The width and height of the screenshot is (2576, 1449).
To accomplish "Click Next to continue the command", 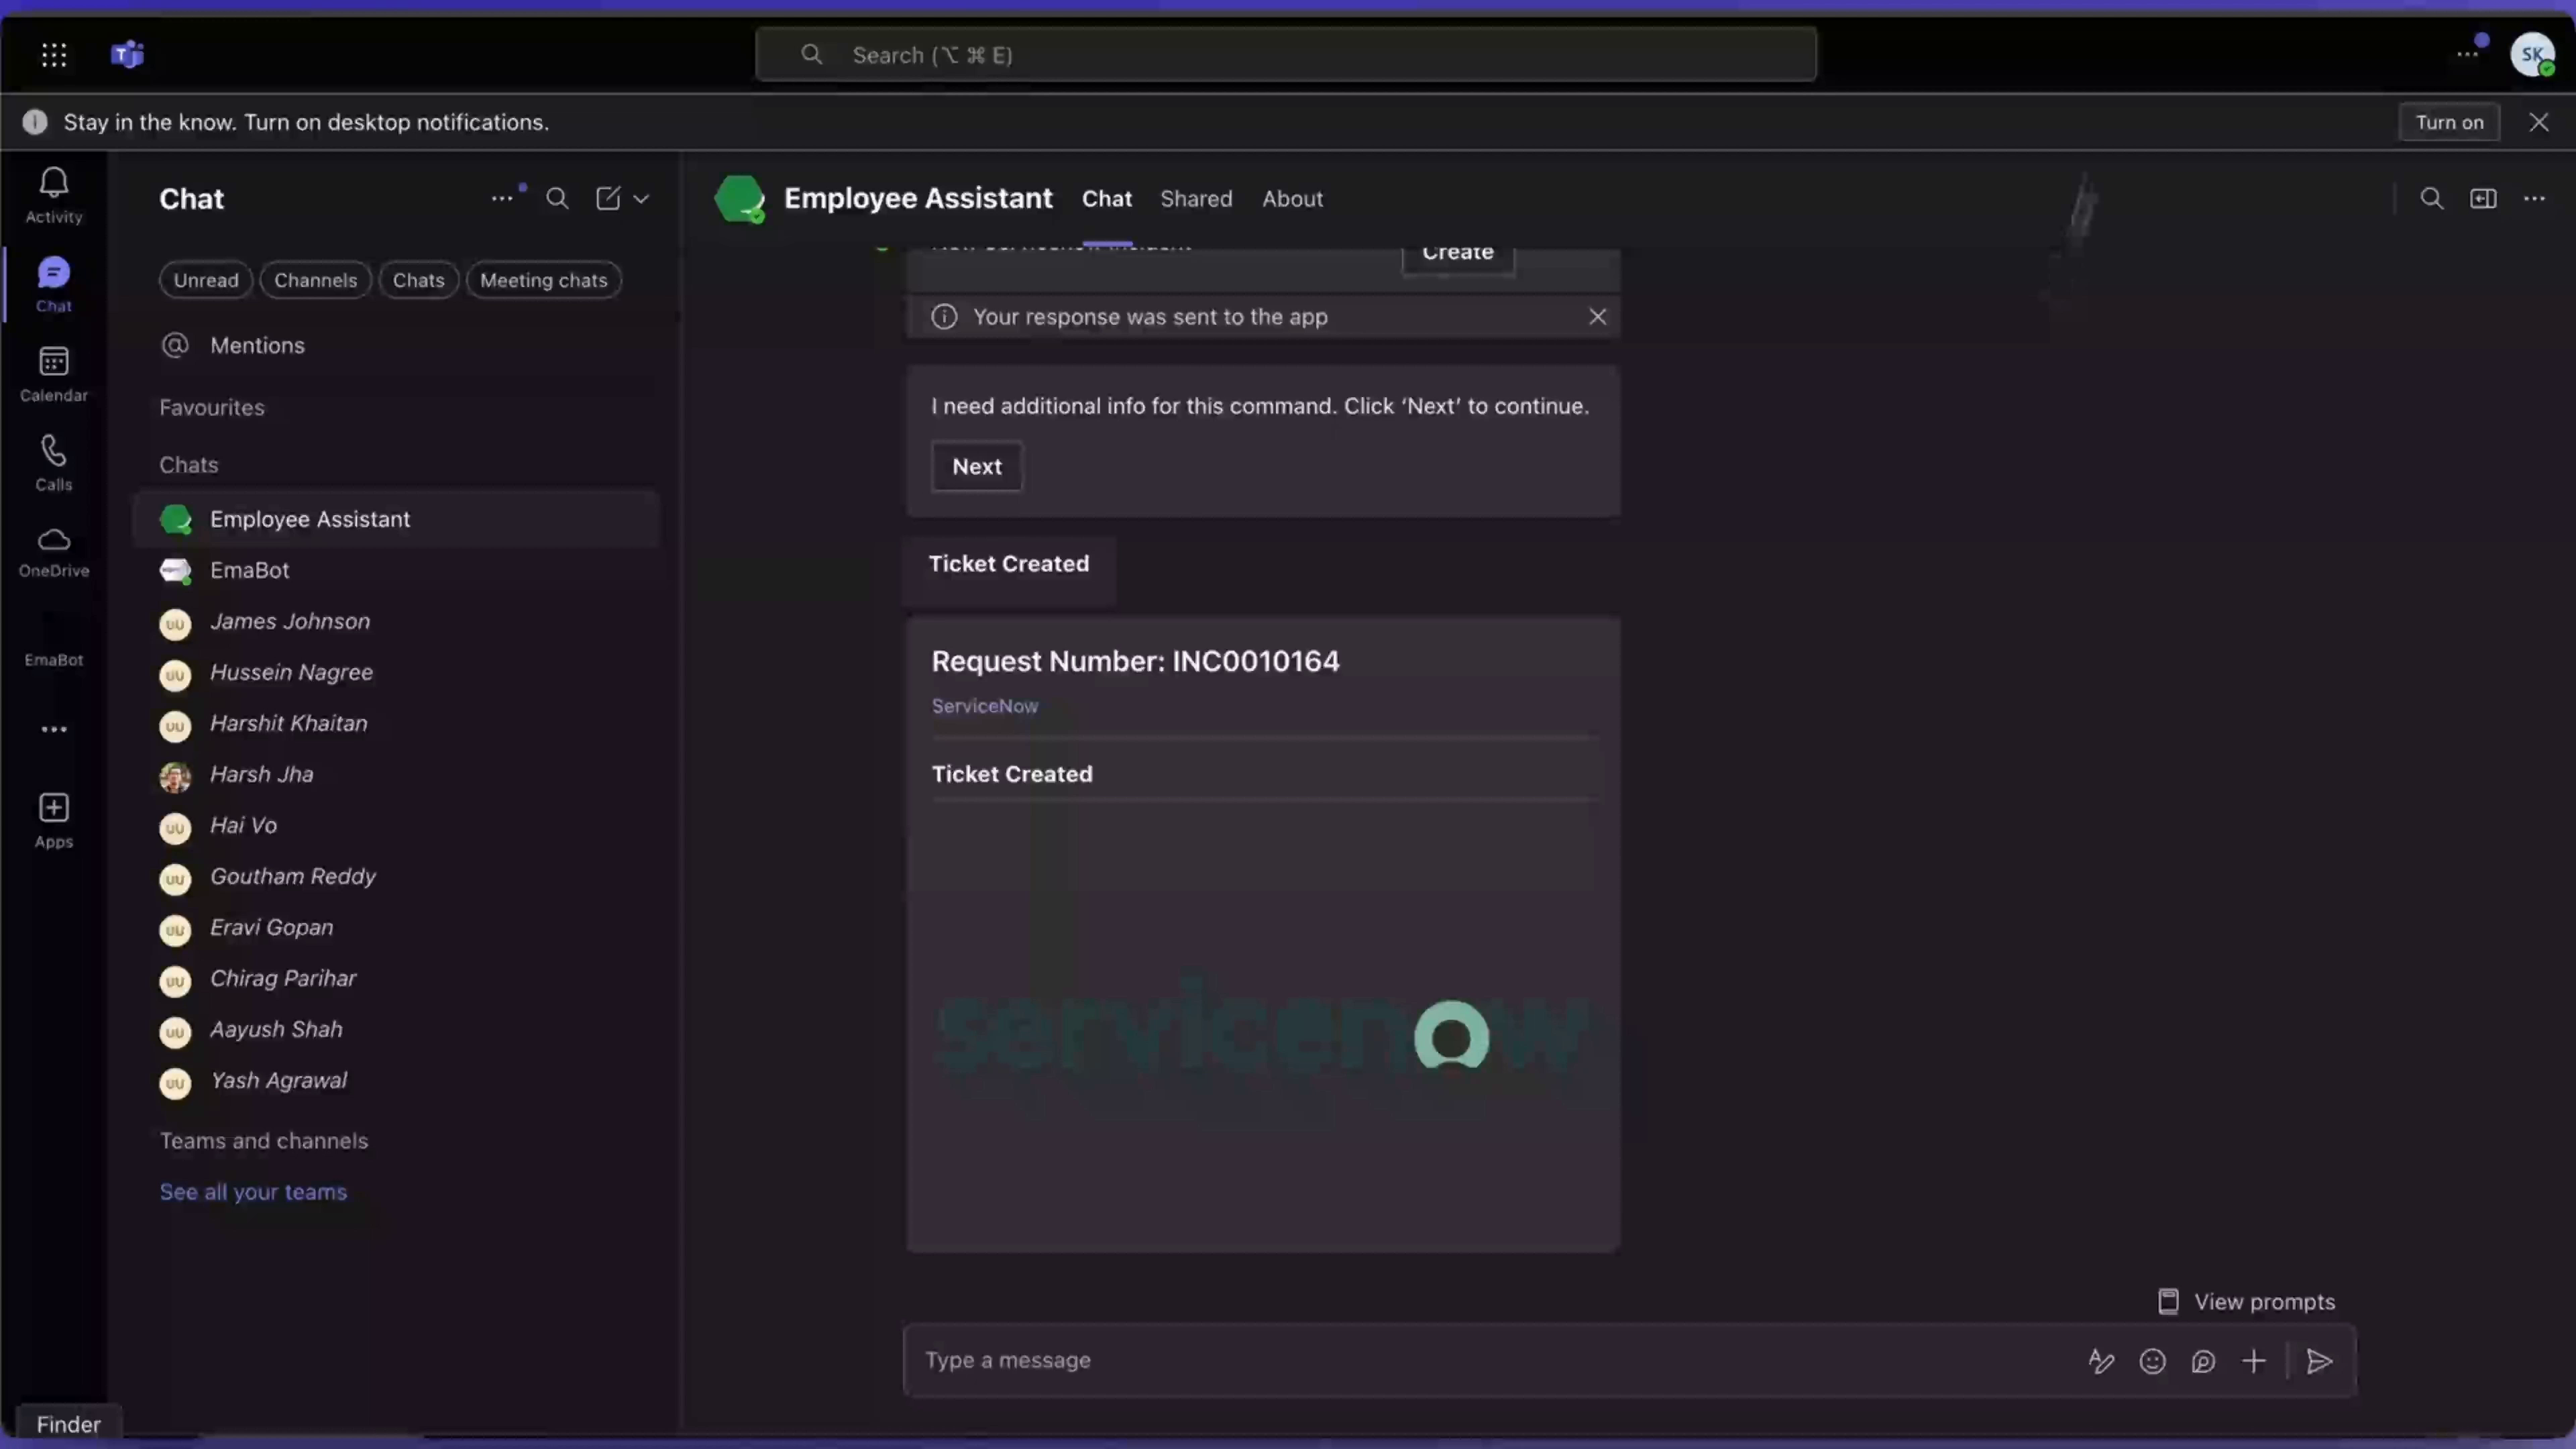I will 976,466.
